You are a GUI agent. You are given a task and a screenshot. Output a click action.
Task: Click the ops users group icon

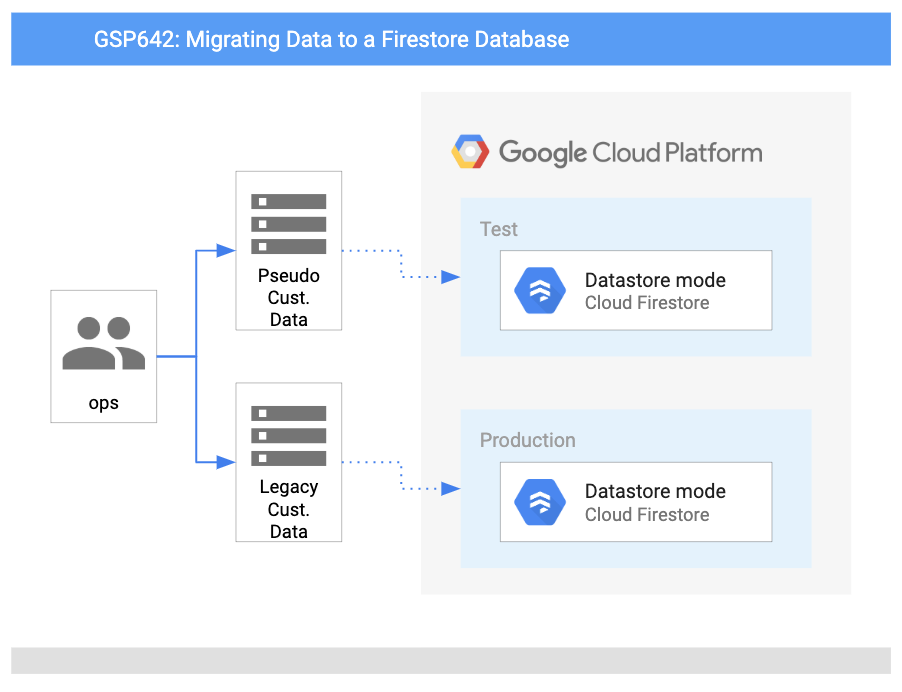coord(104,343)
